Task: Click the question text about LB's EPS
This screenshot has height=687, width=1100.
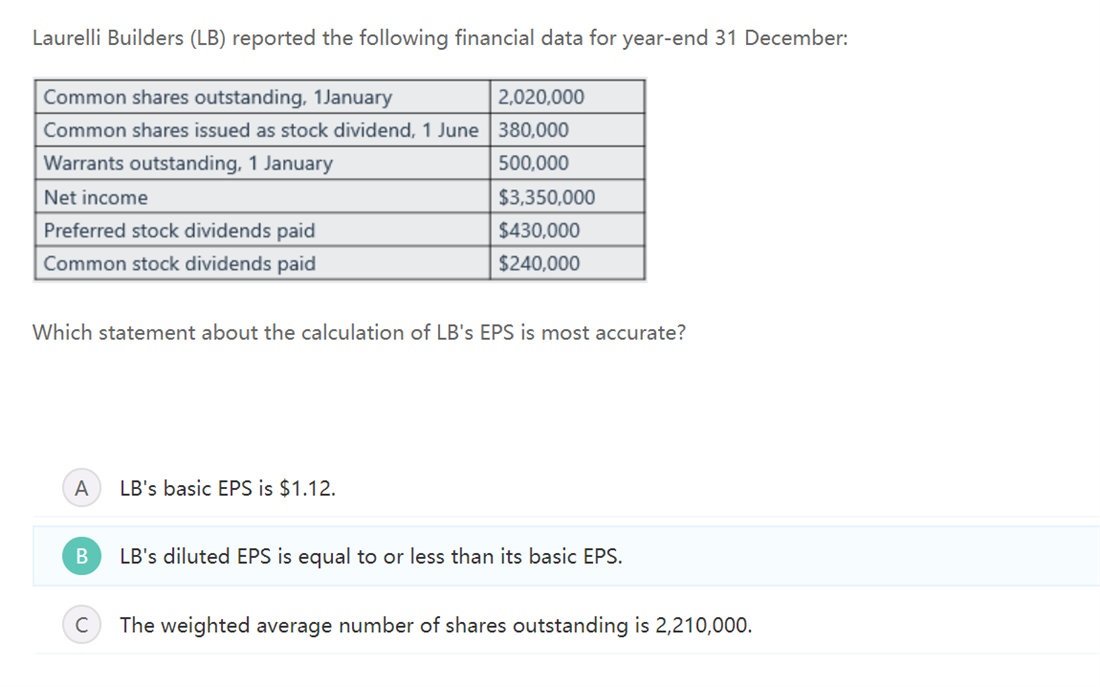Action: coord(359,332)
